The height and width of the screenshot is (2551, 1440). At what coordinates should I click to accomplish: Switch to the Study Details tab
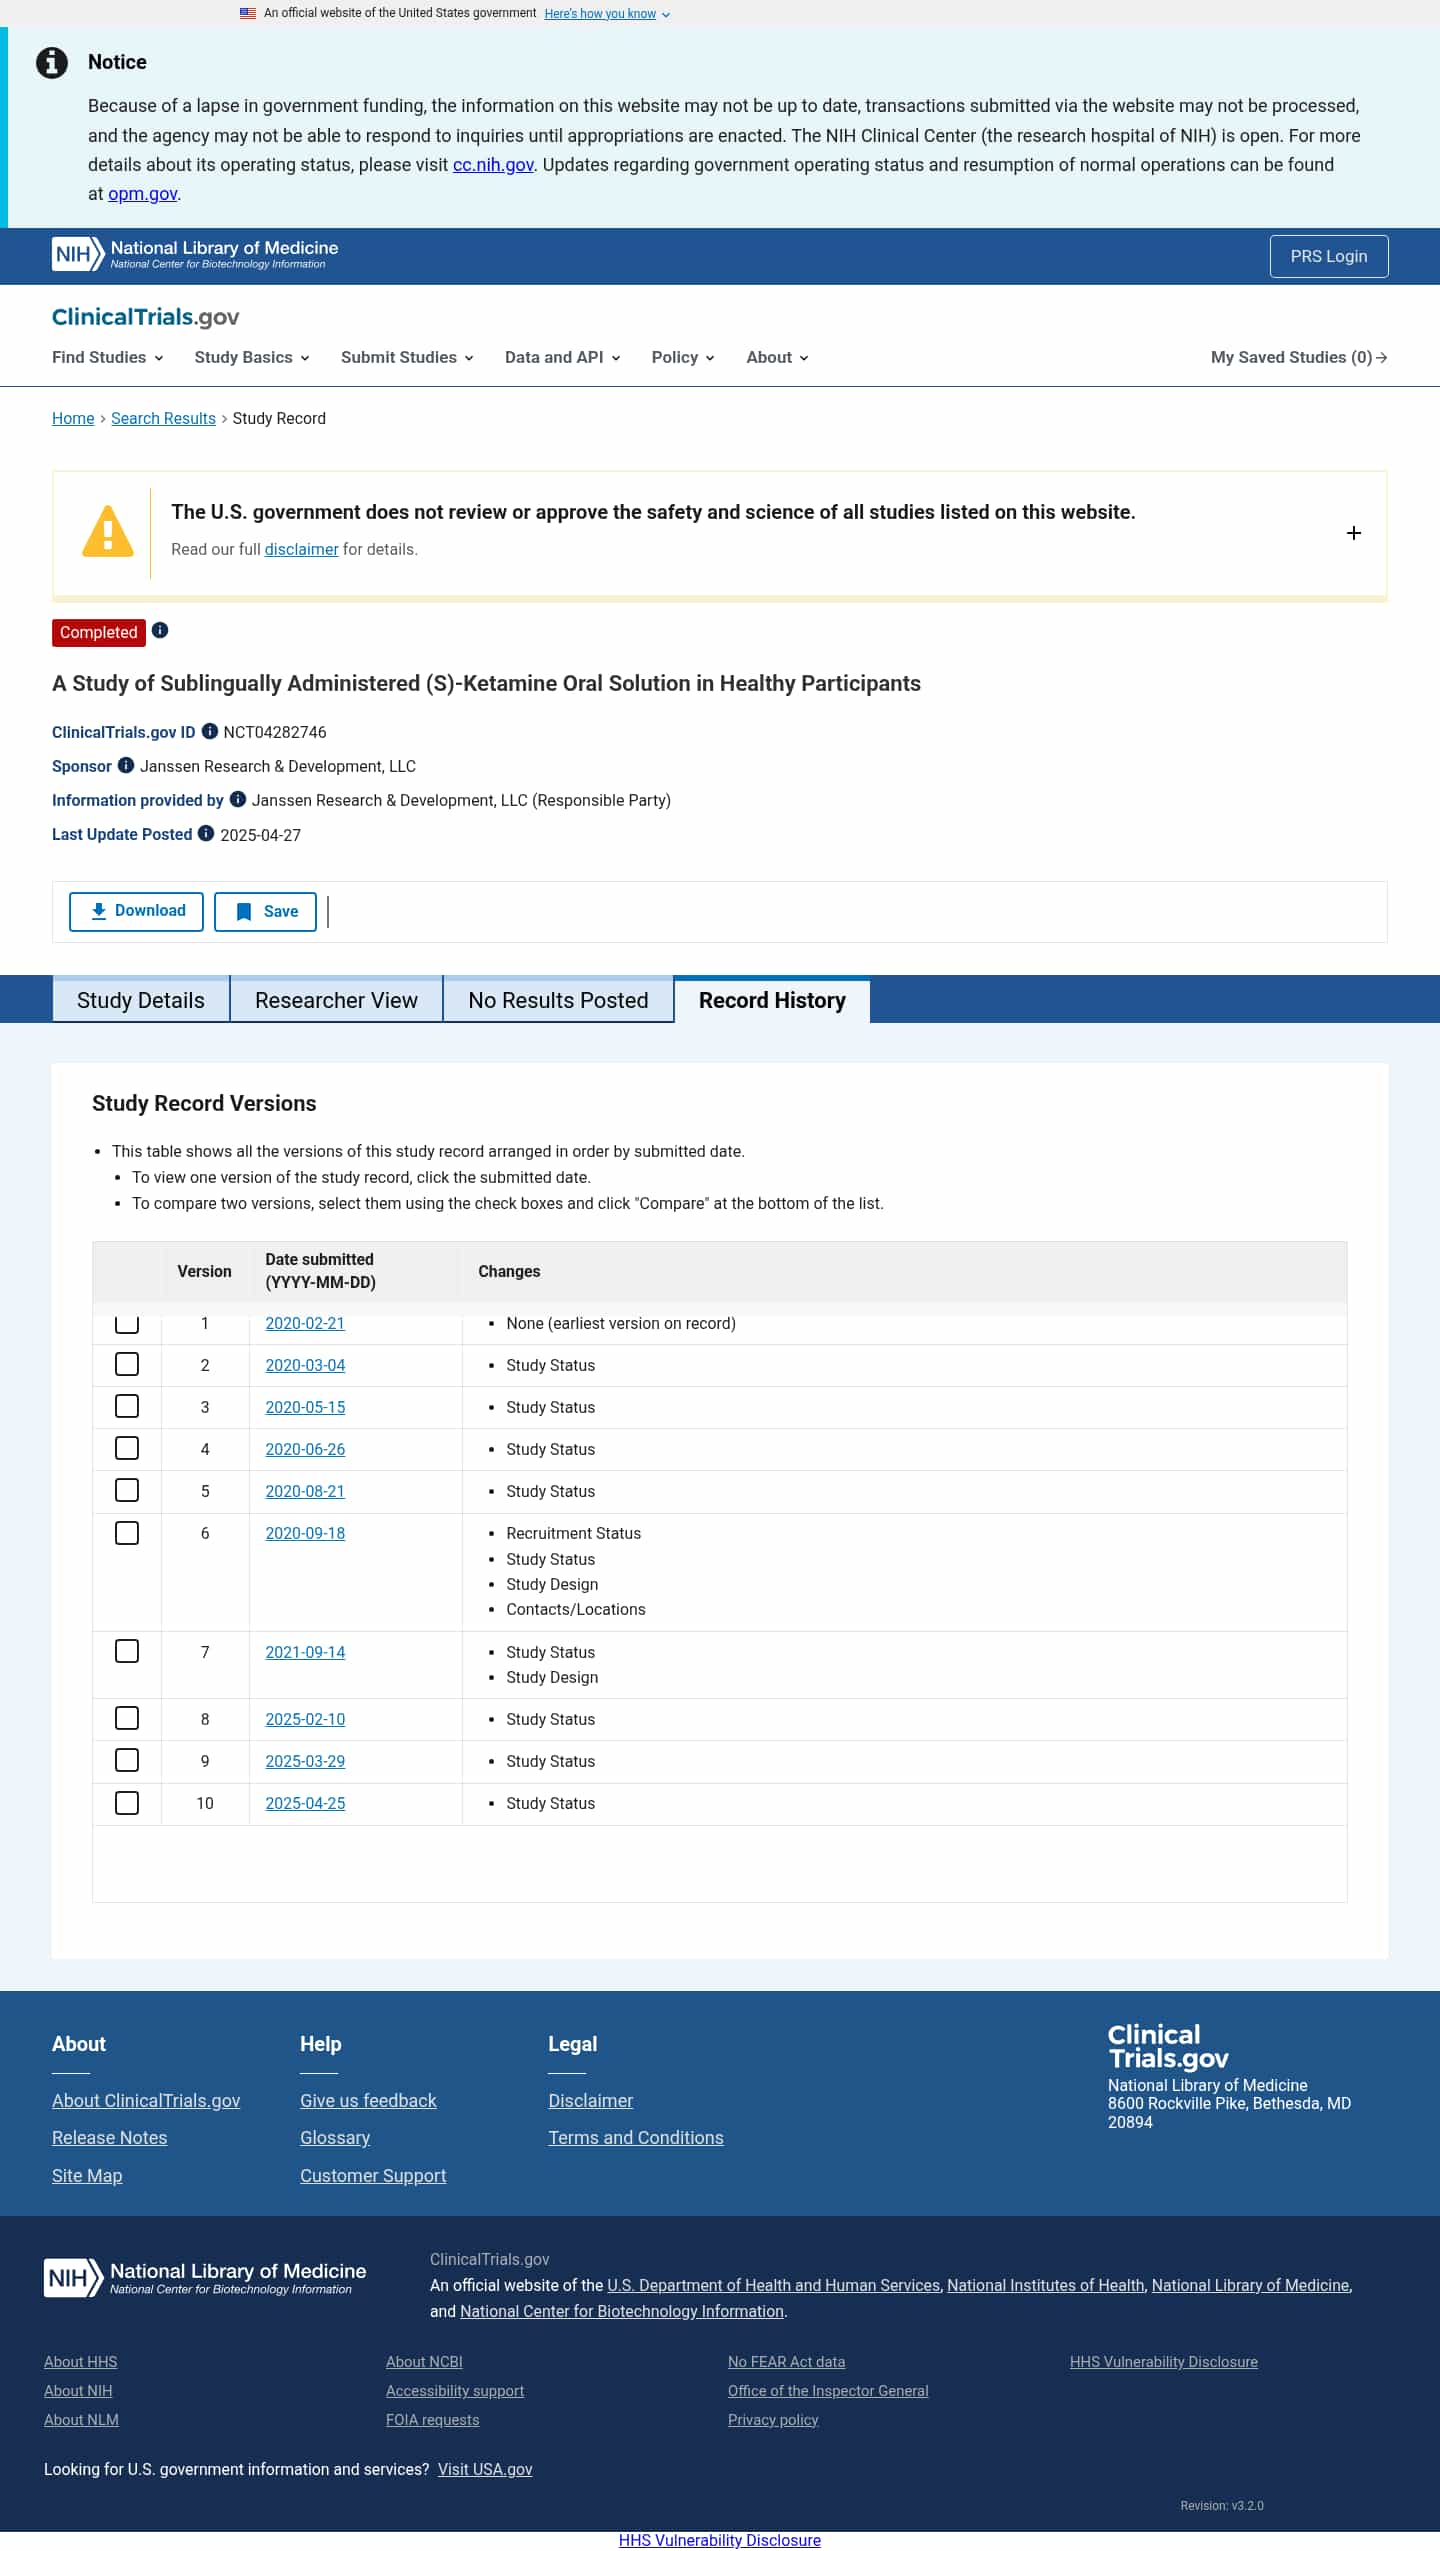(x=141, y=1000)
